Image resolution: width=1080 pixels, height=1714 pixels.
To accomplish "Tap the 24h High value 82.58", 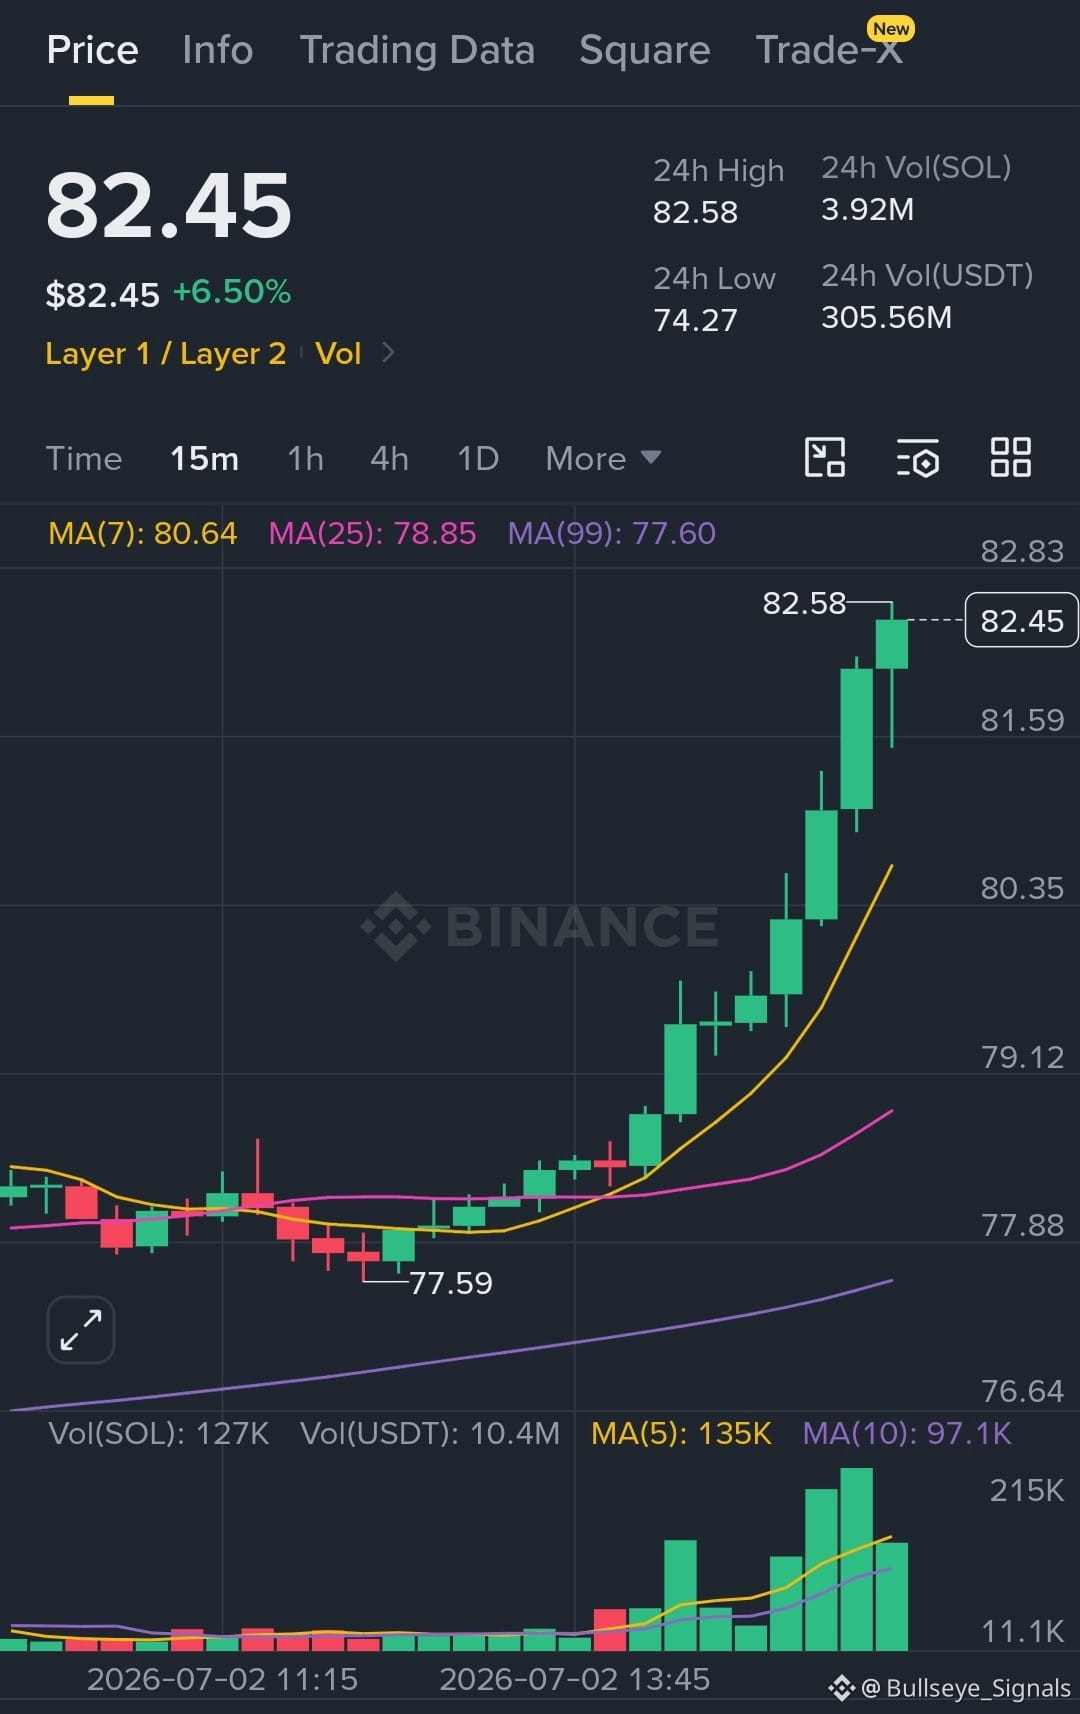I will point(695,212).
